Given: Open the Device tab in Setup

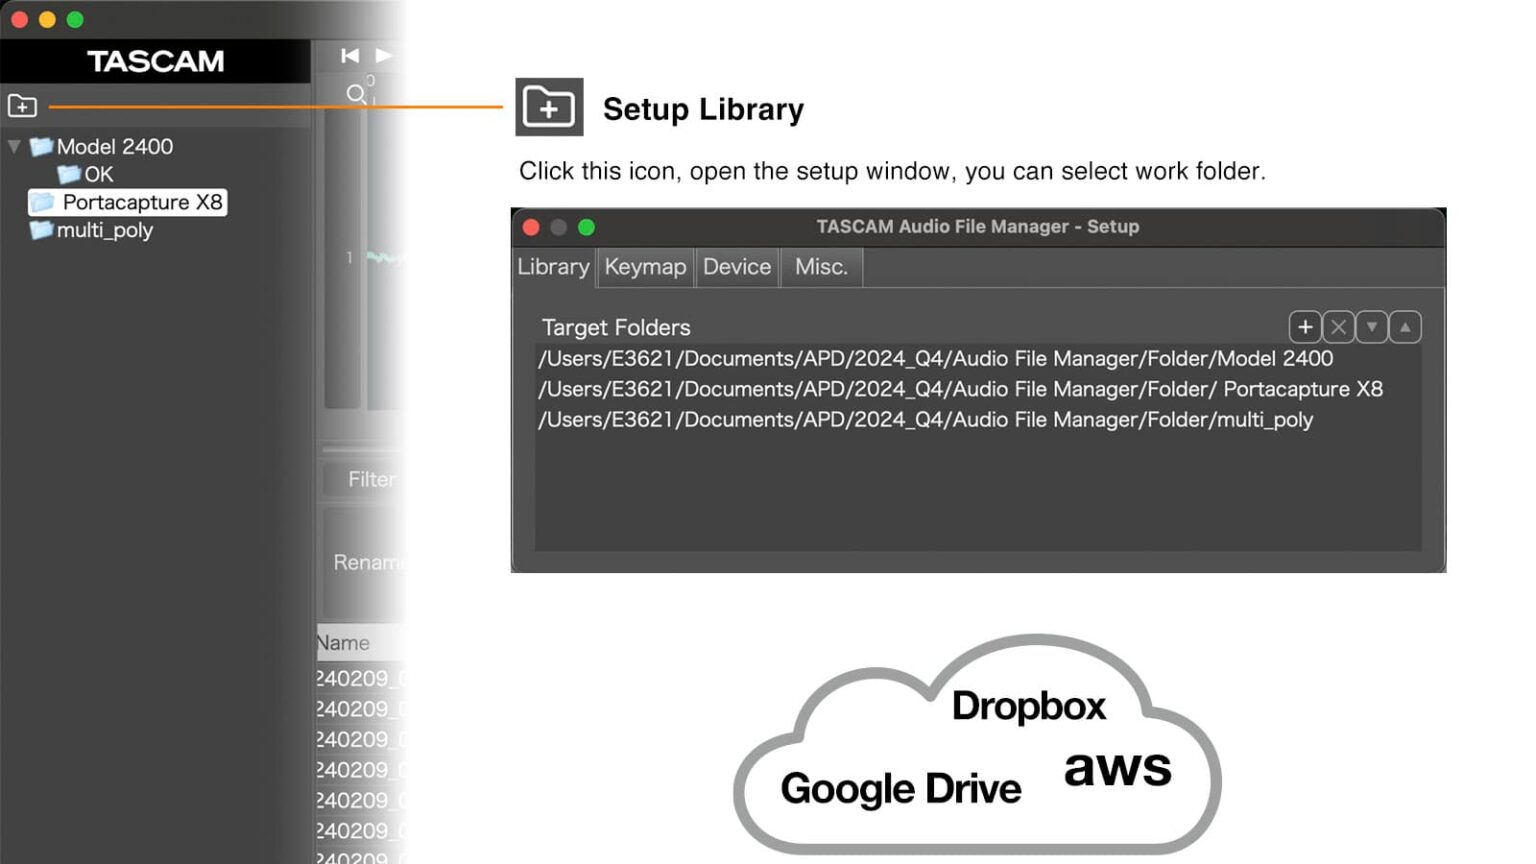Looking at the screenshot, I should click(737, 267).
